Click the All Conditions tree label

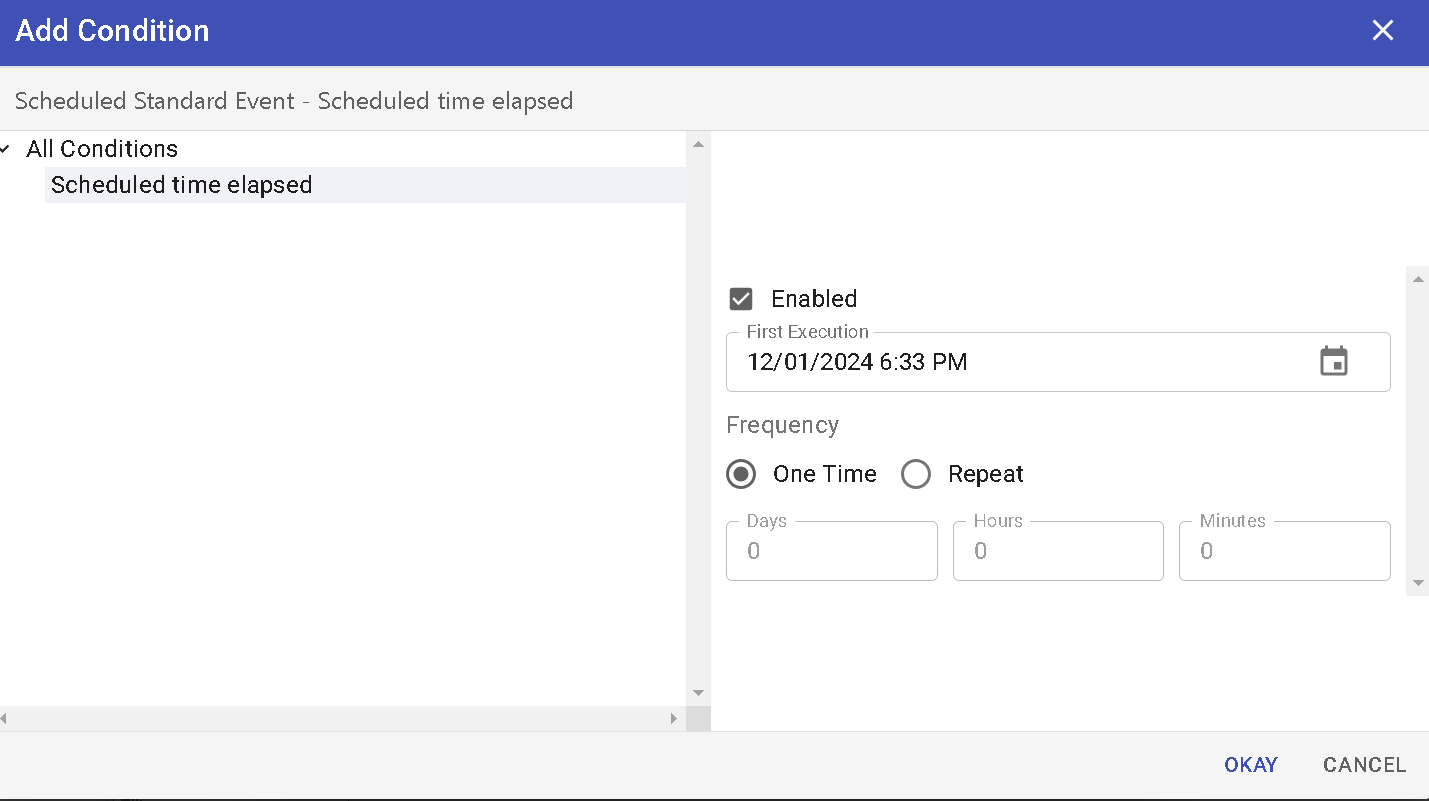102,149
